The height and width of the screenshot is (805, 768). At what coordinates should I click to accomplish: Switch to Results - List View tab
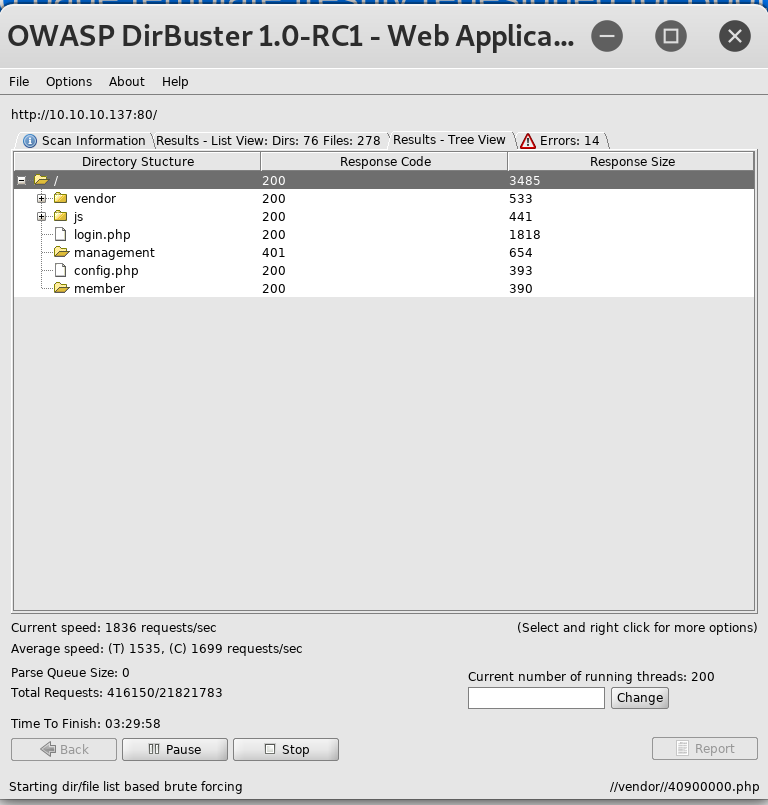click(x=268, y=141)
